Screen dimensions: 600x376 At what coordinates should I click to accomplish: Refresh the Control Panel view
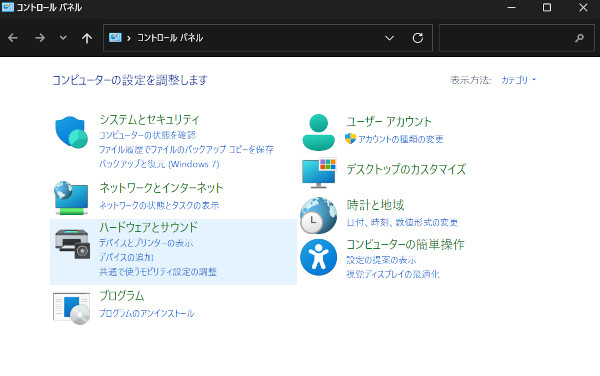point(418,38)
